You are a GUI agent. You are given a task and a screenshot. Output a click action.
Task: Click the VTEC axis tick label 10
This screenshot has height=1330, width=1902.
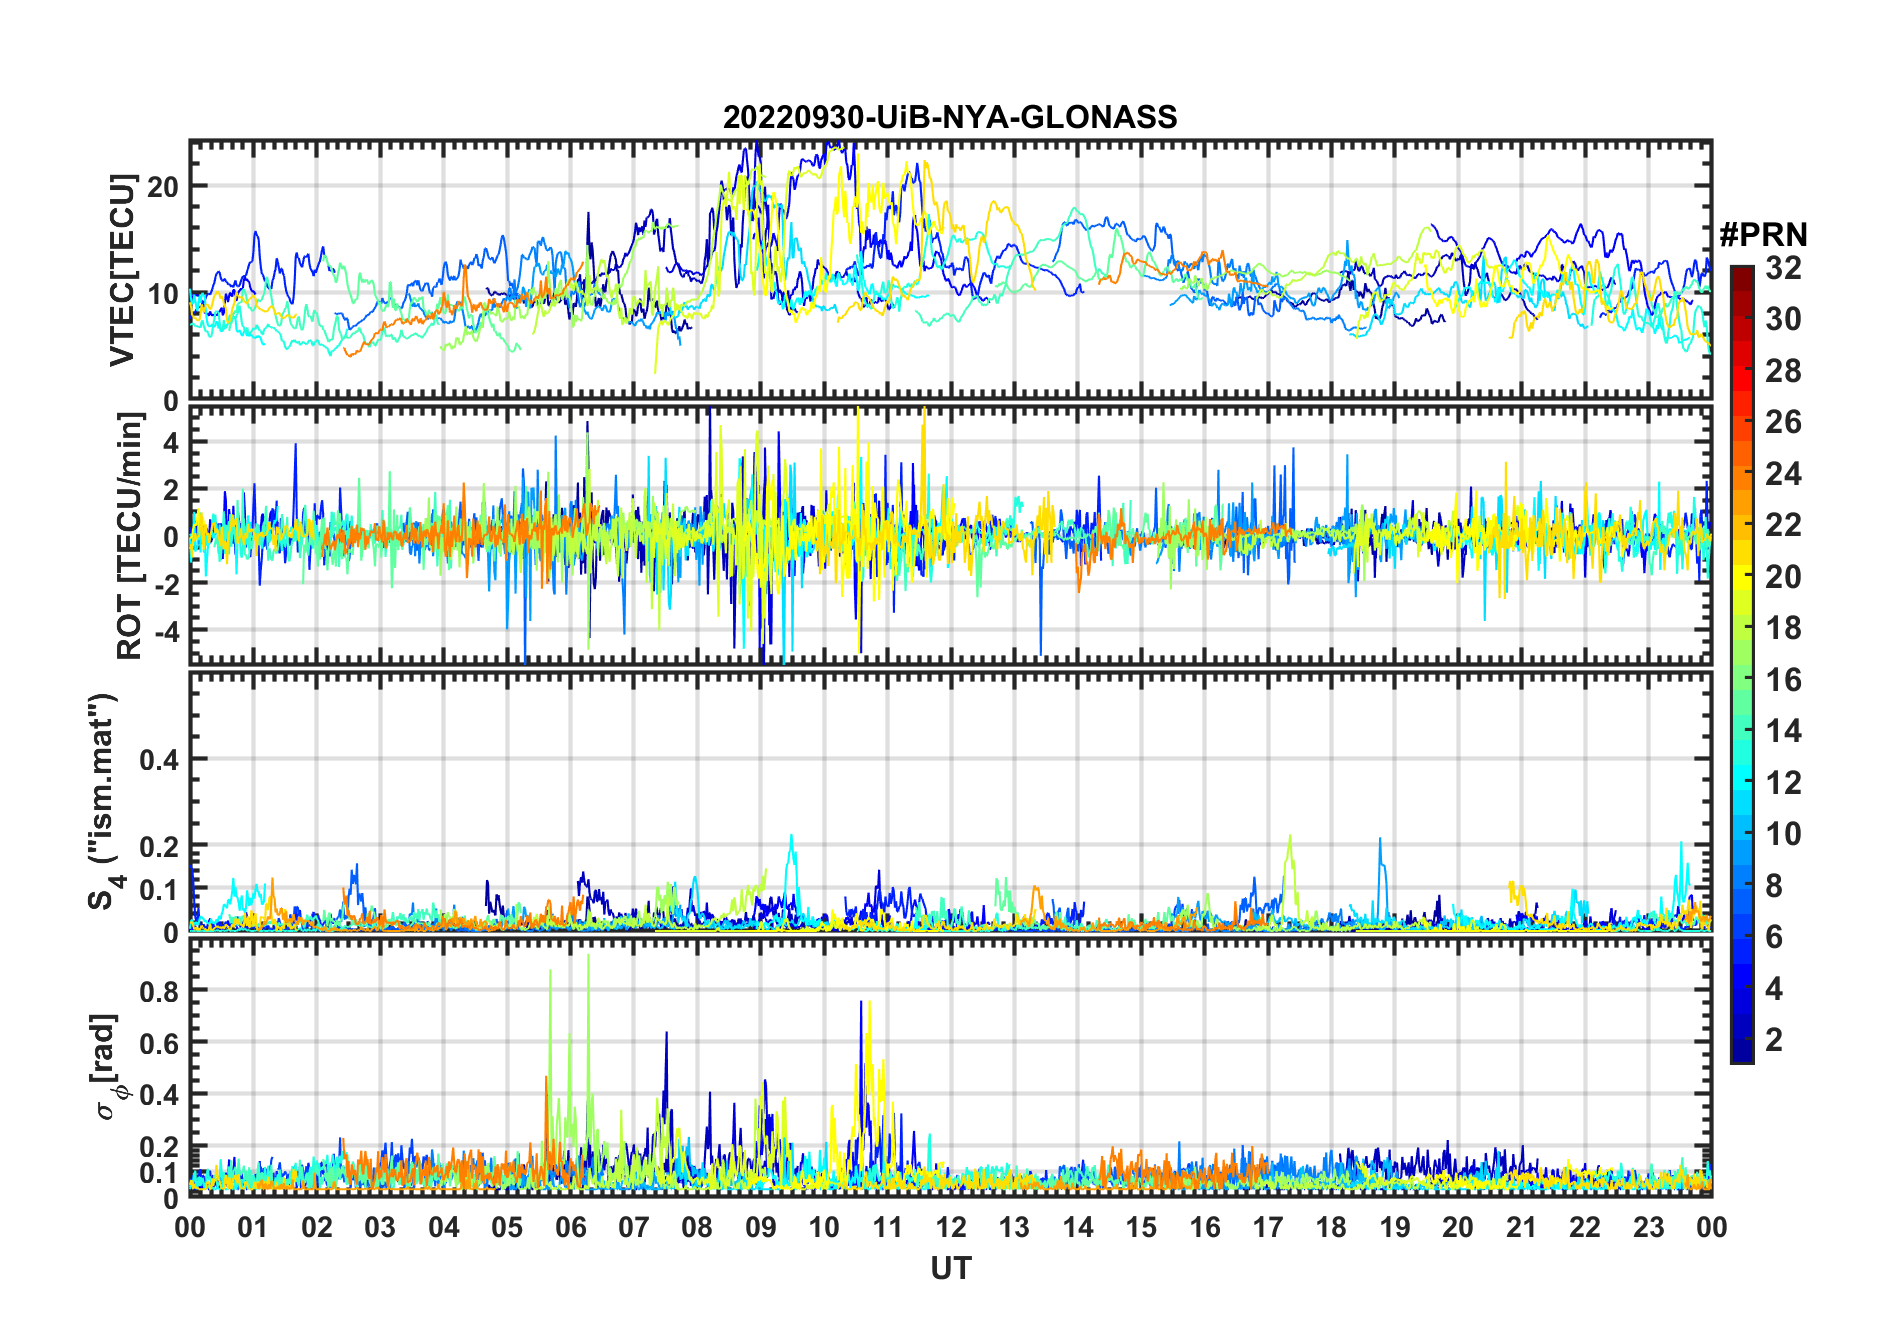click(x=163, y=295)
